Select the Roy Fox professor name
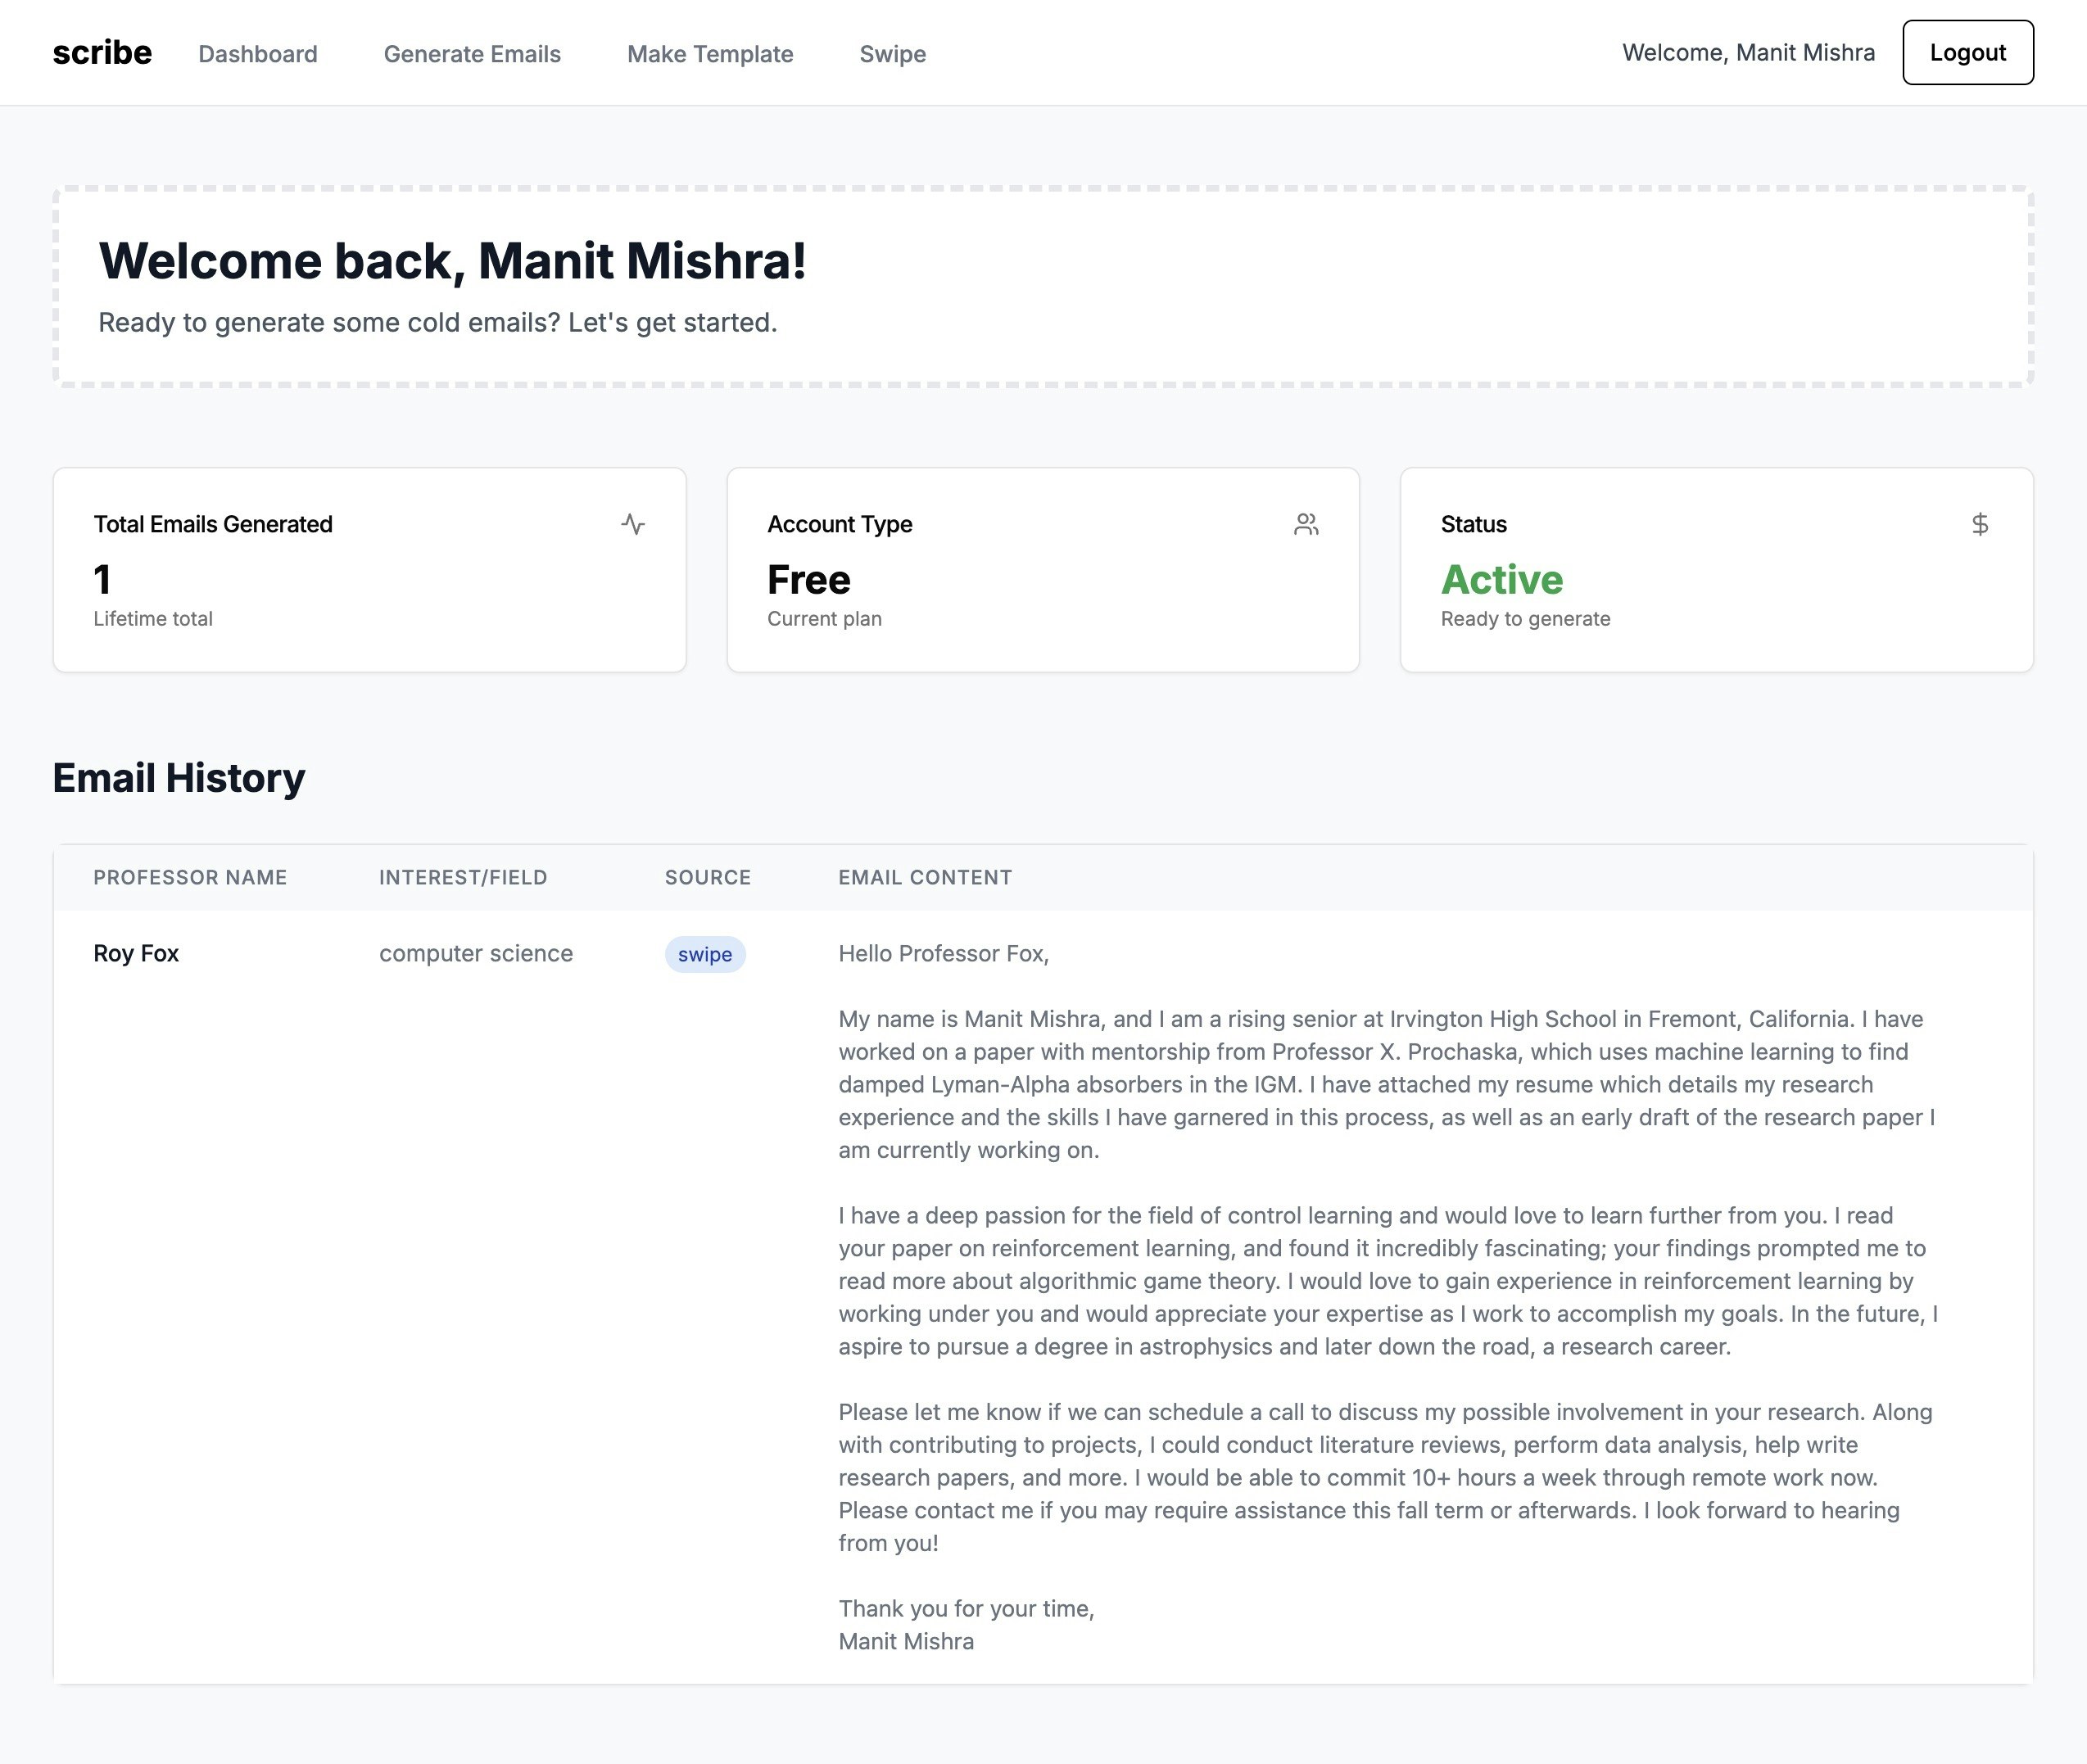Screen dimensions: 2087x1764 coord(136,953)
